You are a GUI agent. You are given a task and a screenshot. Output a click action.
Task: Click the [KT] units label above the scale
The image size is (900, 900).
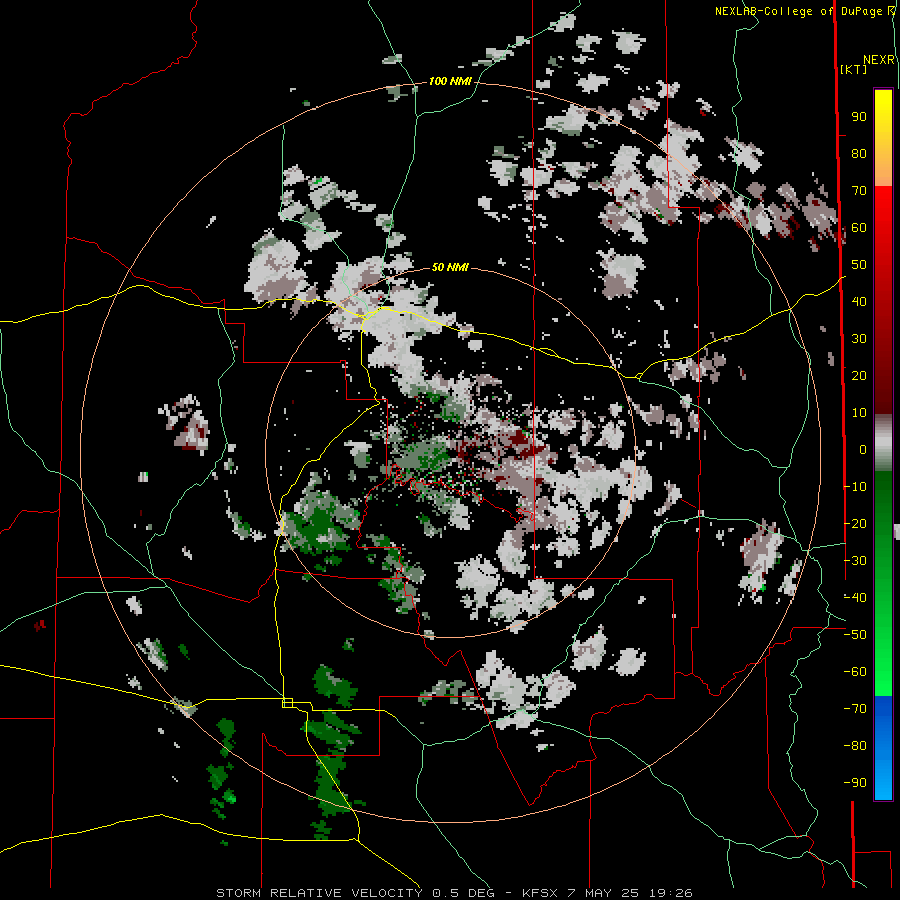point(854,69)
